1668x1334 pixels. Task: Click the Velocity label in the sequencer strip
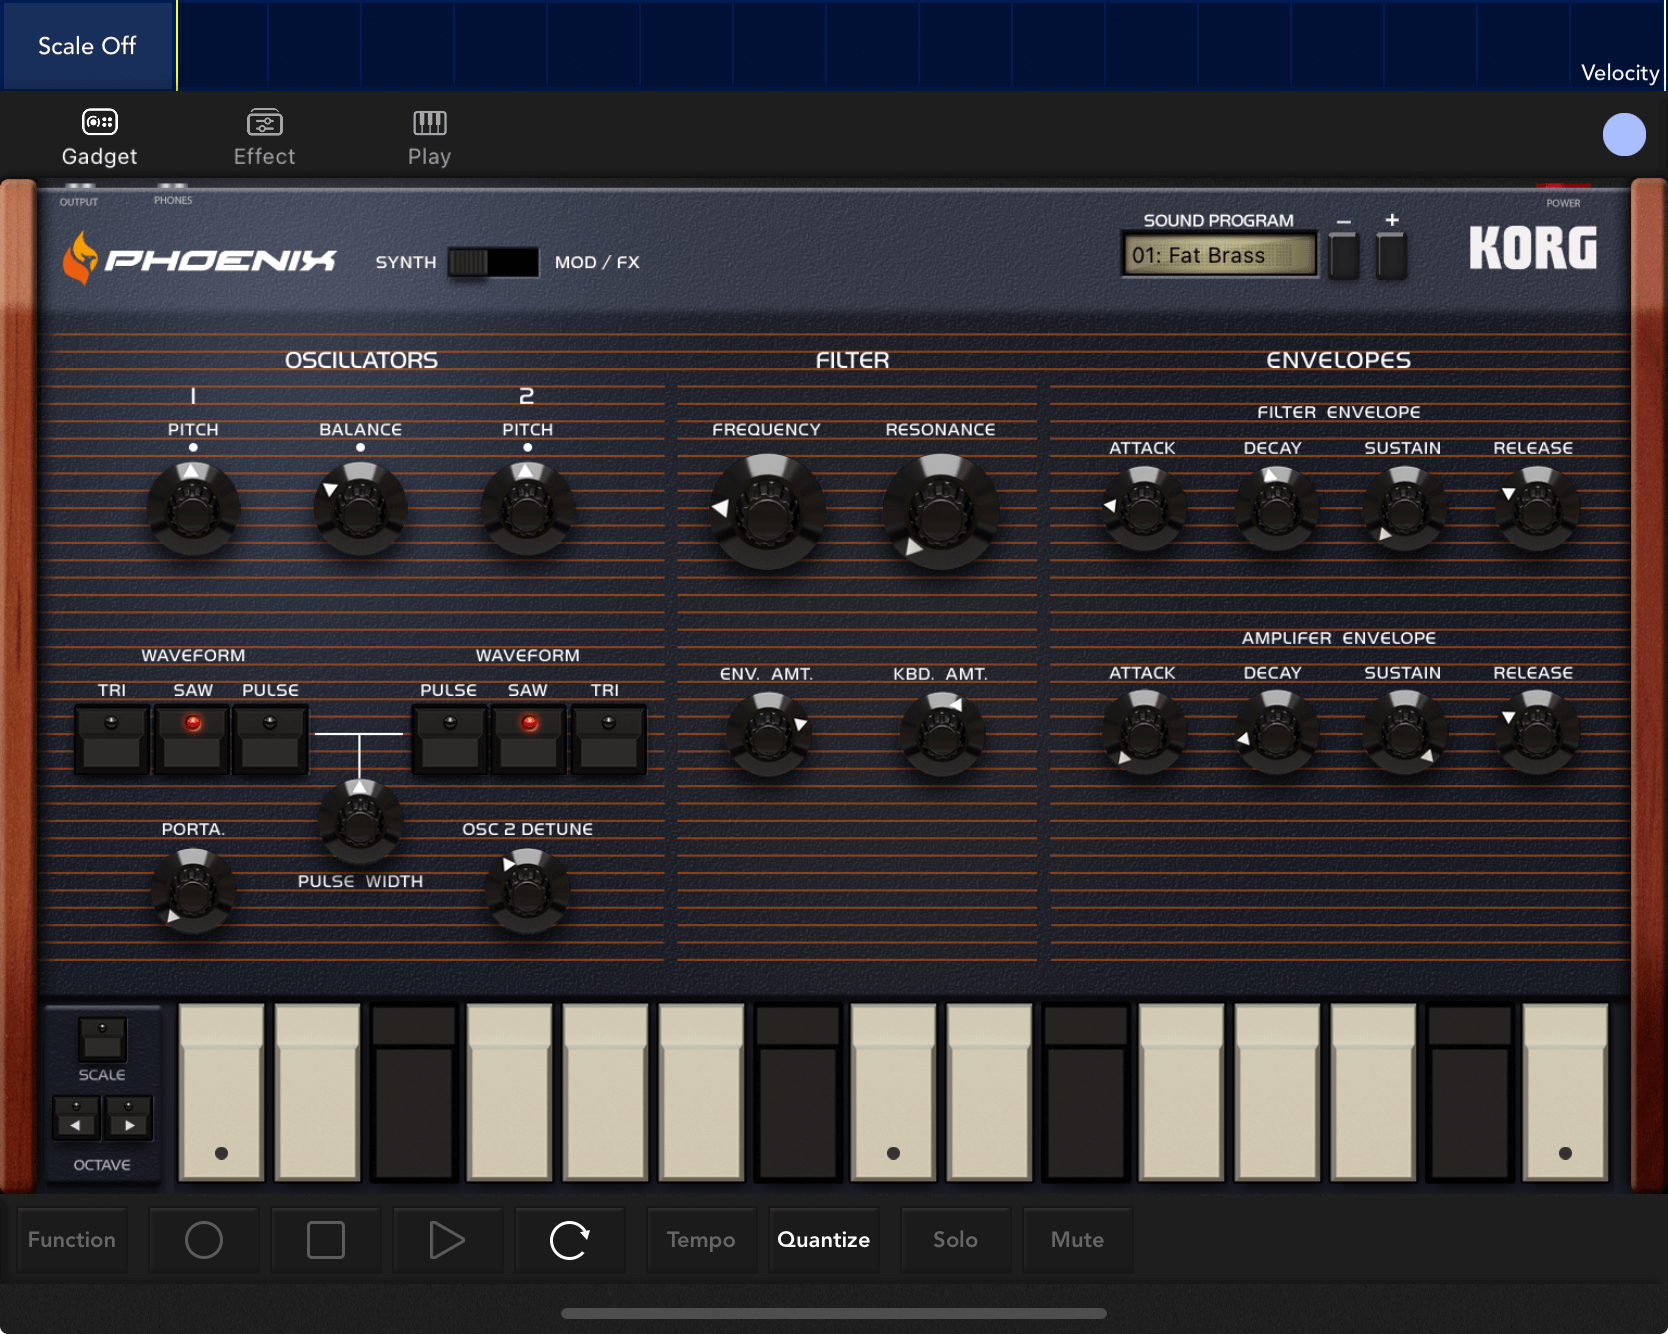[1620, 72]
